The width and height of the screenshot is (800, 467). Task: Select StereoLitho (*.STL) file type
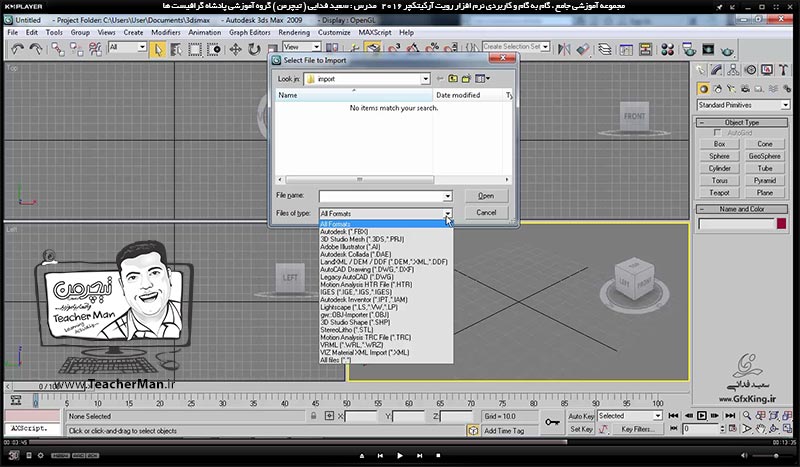(386, 330)
